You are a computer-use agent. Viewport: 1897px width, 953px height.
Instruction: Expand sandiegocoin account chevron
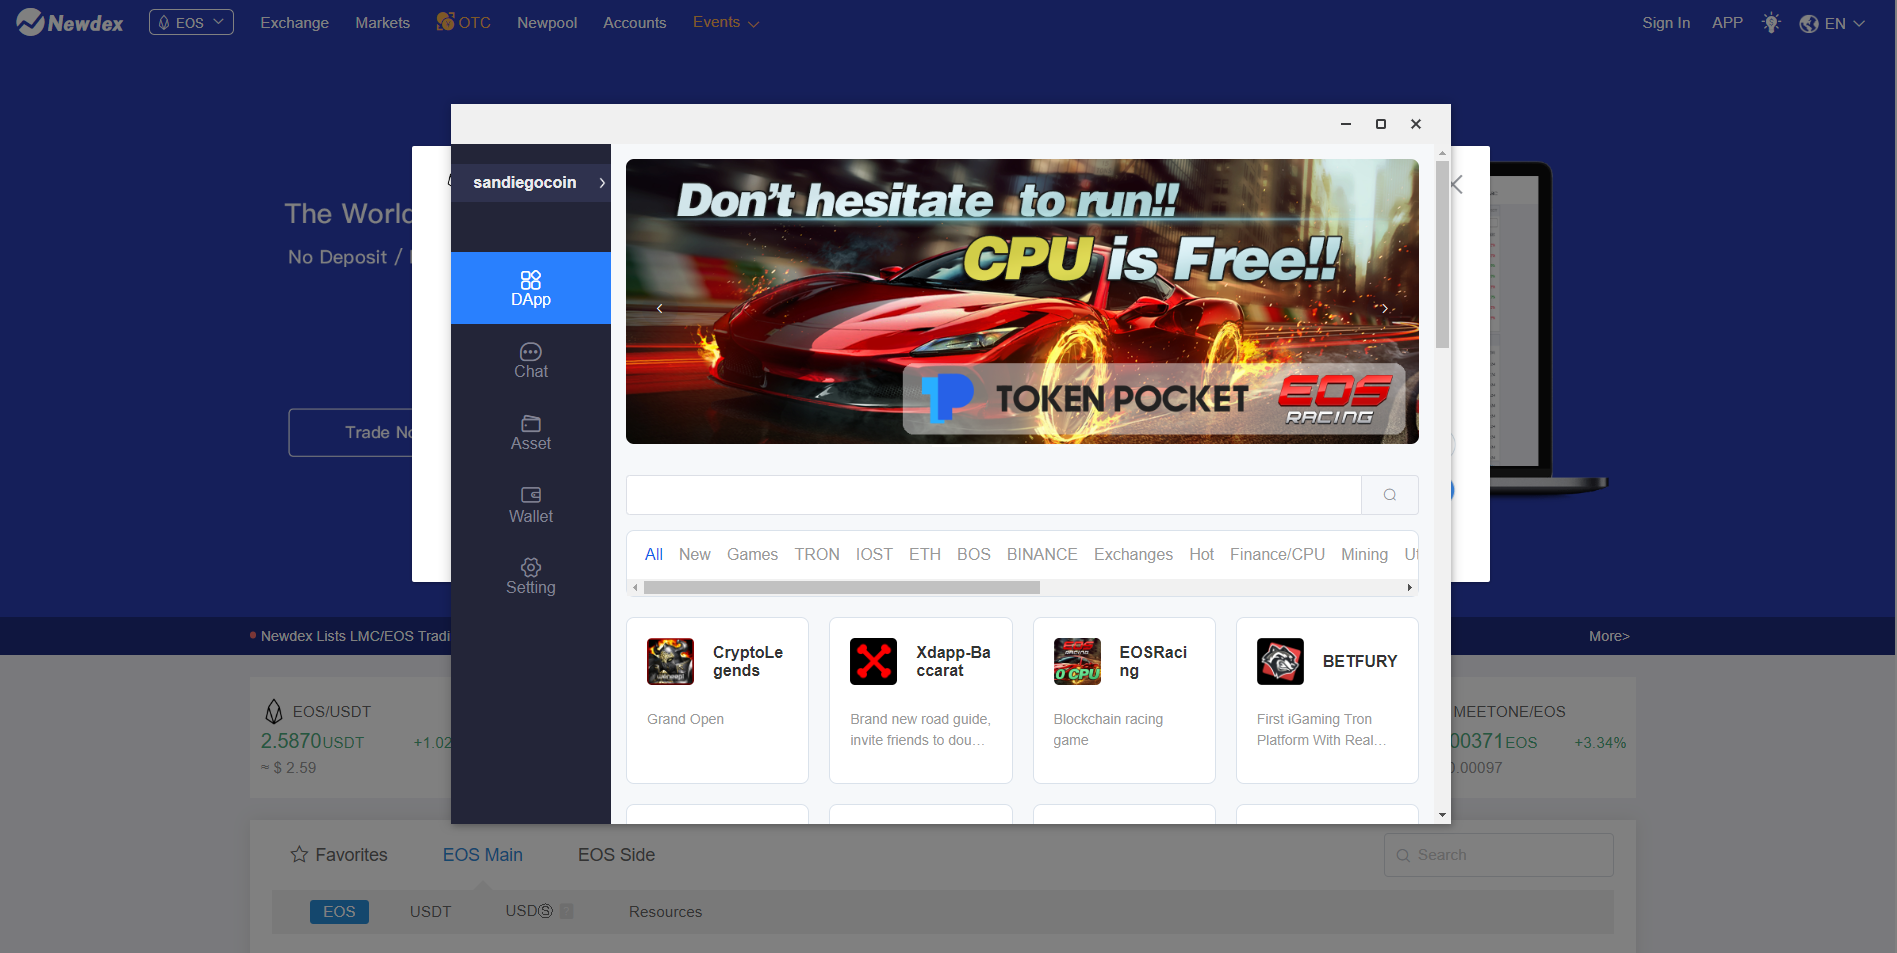point(602,183)
